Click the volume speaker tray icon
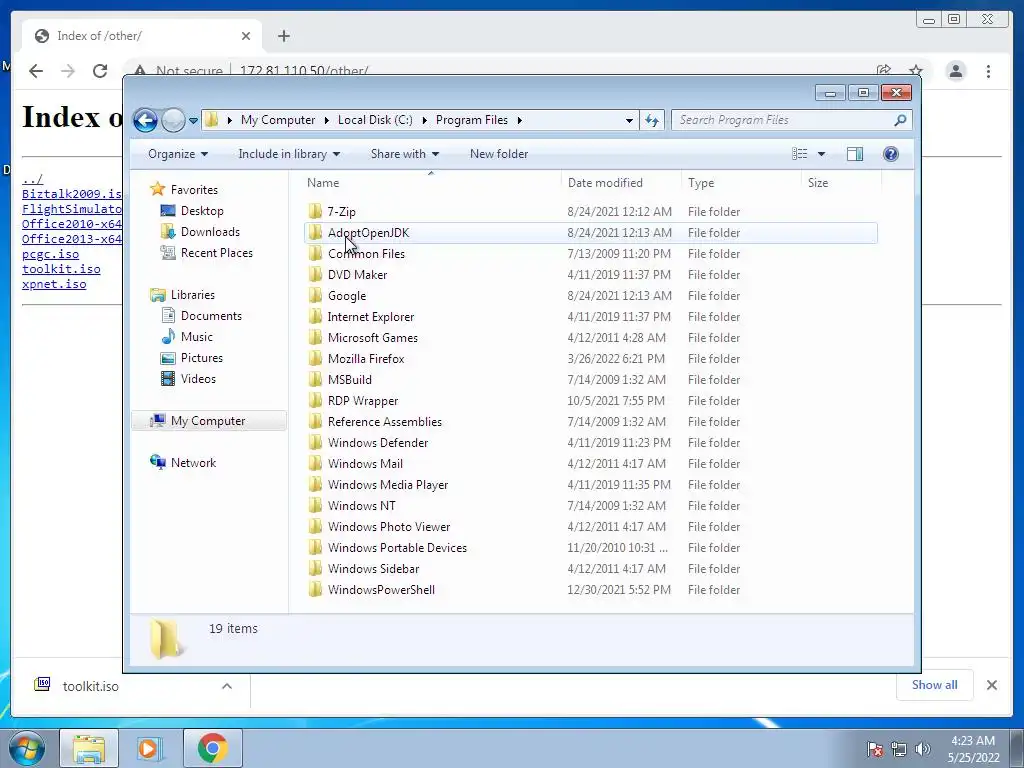This screenshot has height=768, width=1024. tap(922, 749)
